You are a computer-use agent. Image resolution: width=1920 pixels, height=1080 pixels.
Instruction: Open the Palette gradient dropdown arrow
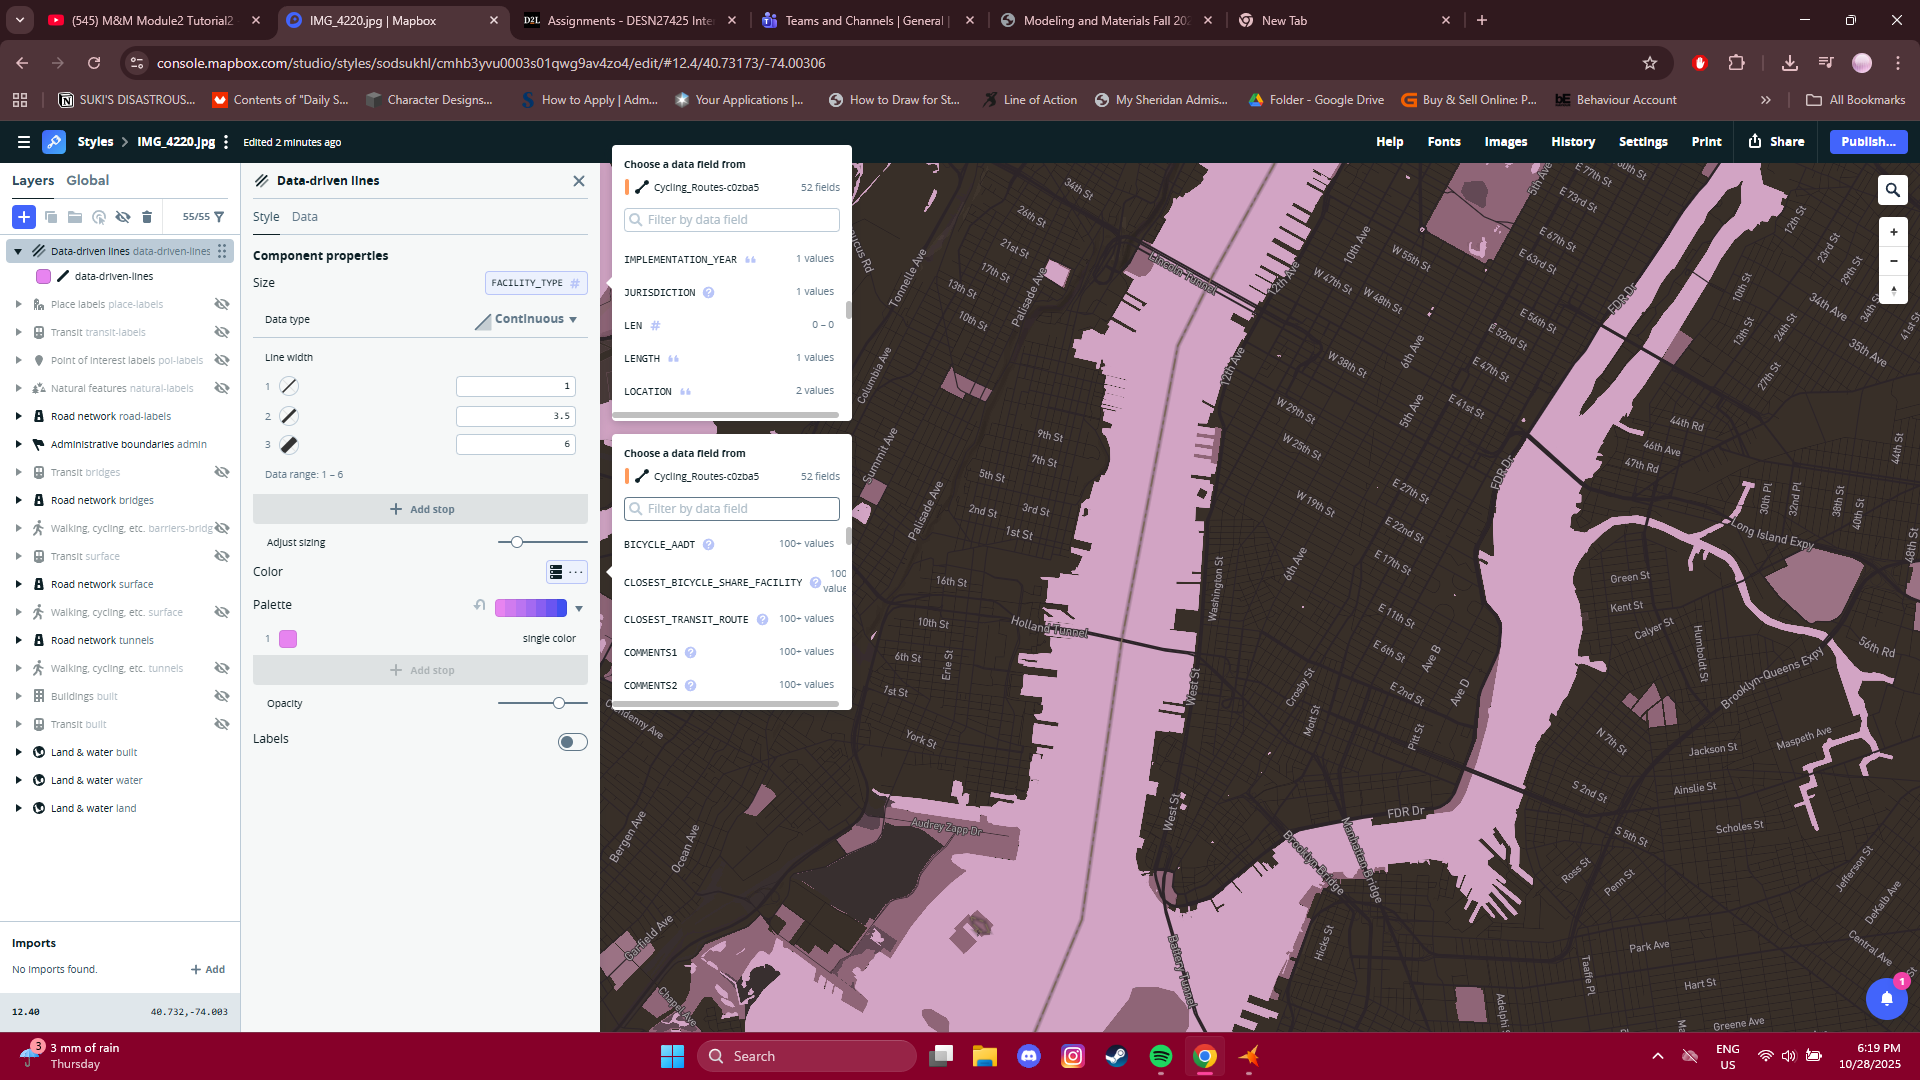[x=578, y=608]
